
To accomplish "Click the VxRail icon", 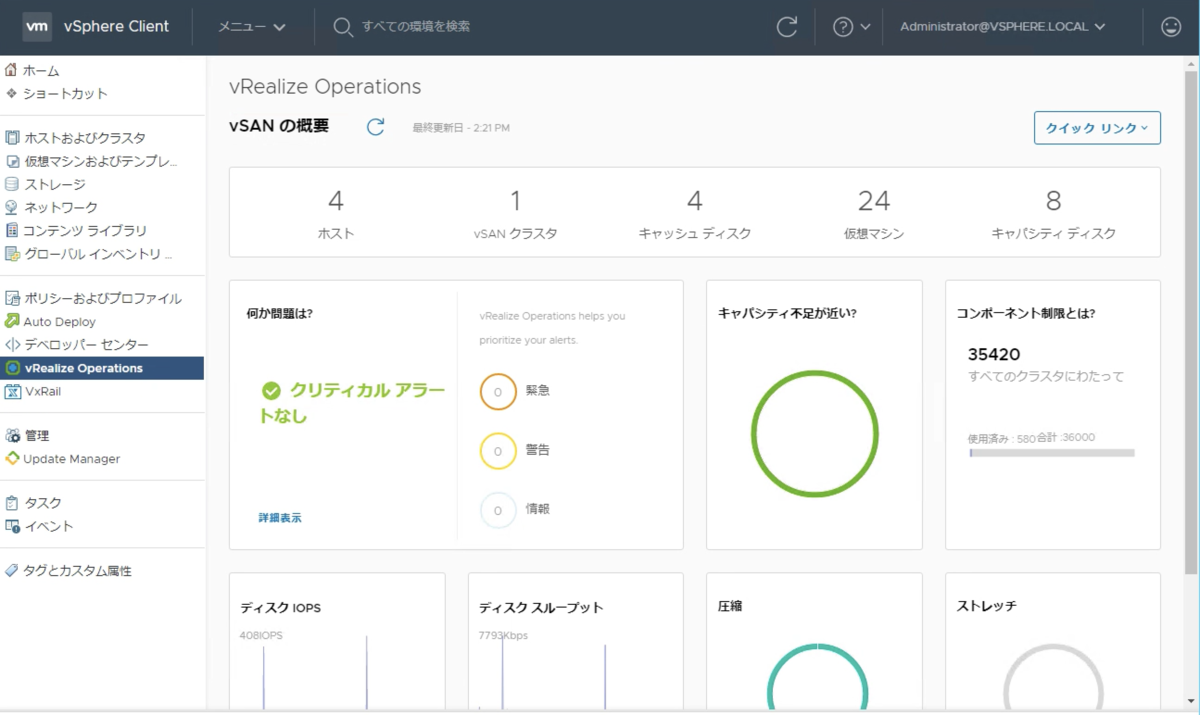I will [x=12, y=391].
